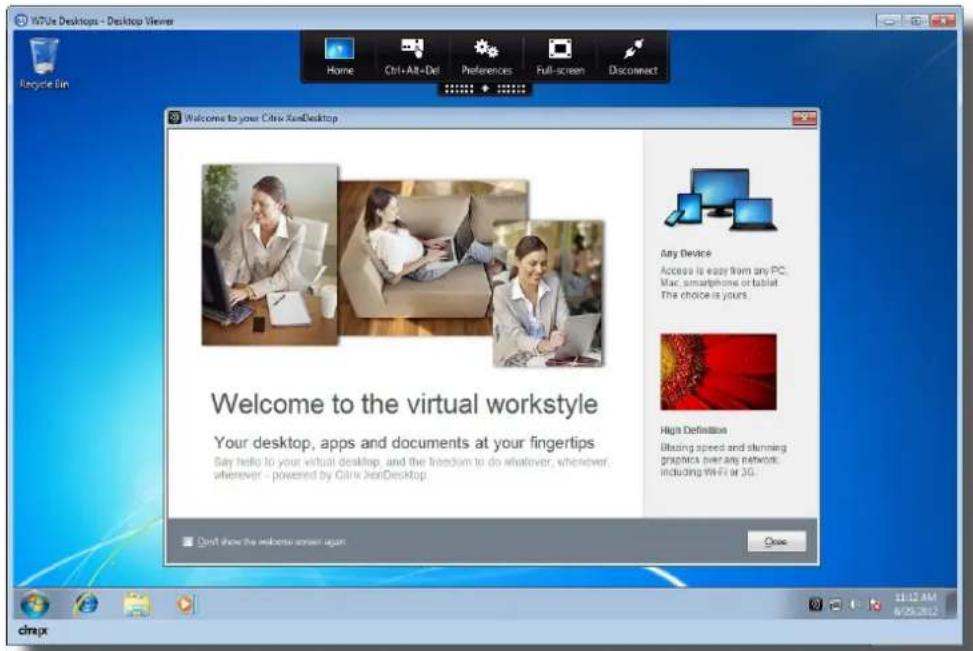Switch the viewer to Full-screen
Screen dimensions: 973x651
(560, 56)
